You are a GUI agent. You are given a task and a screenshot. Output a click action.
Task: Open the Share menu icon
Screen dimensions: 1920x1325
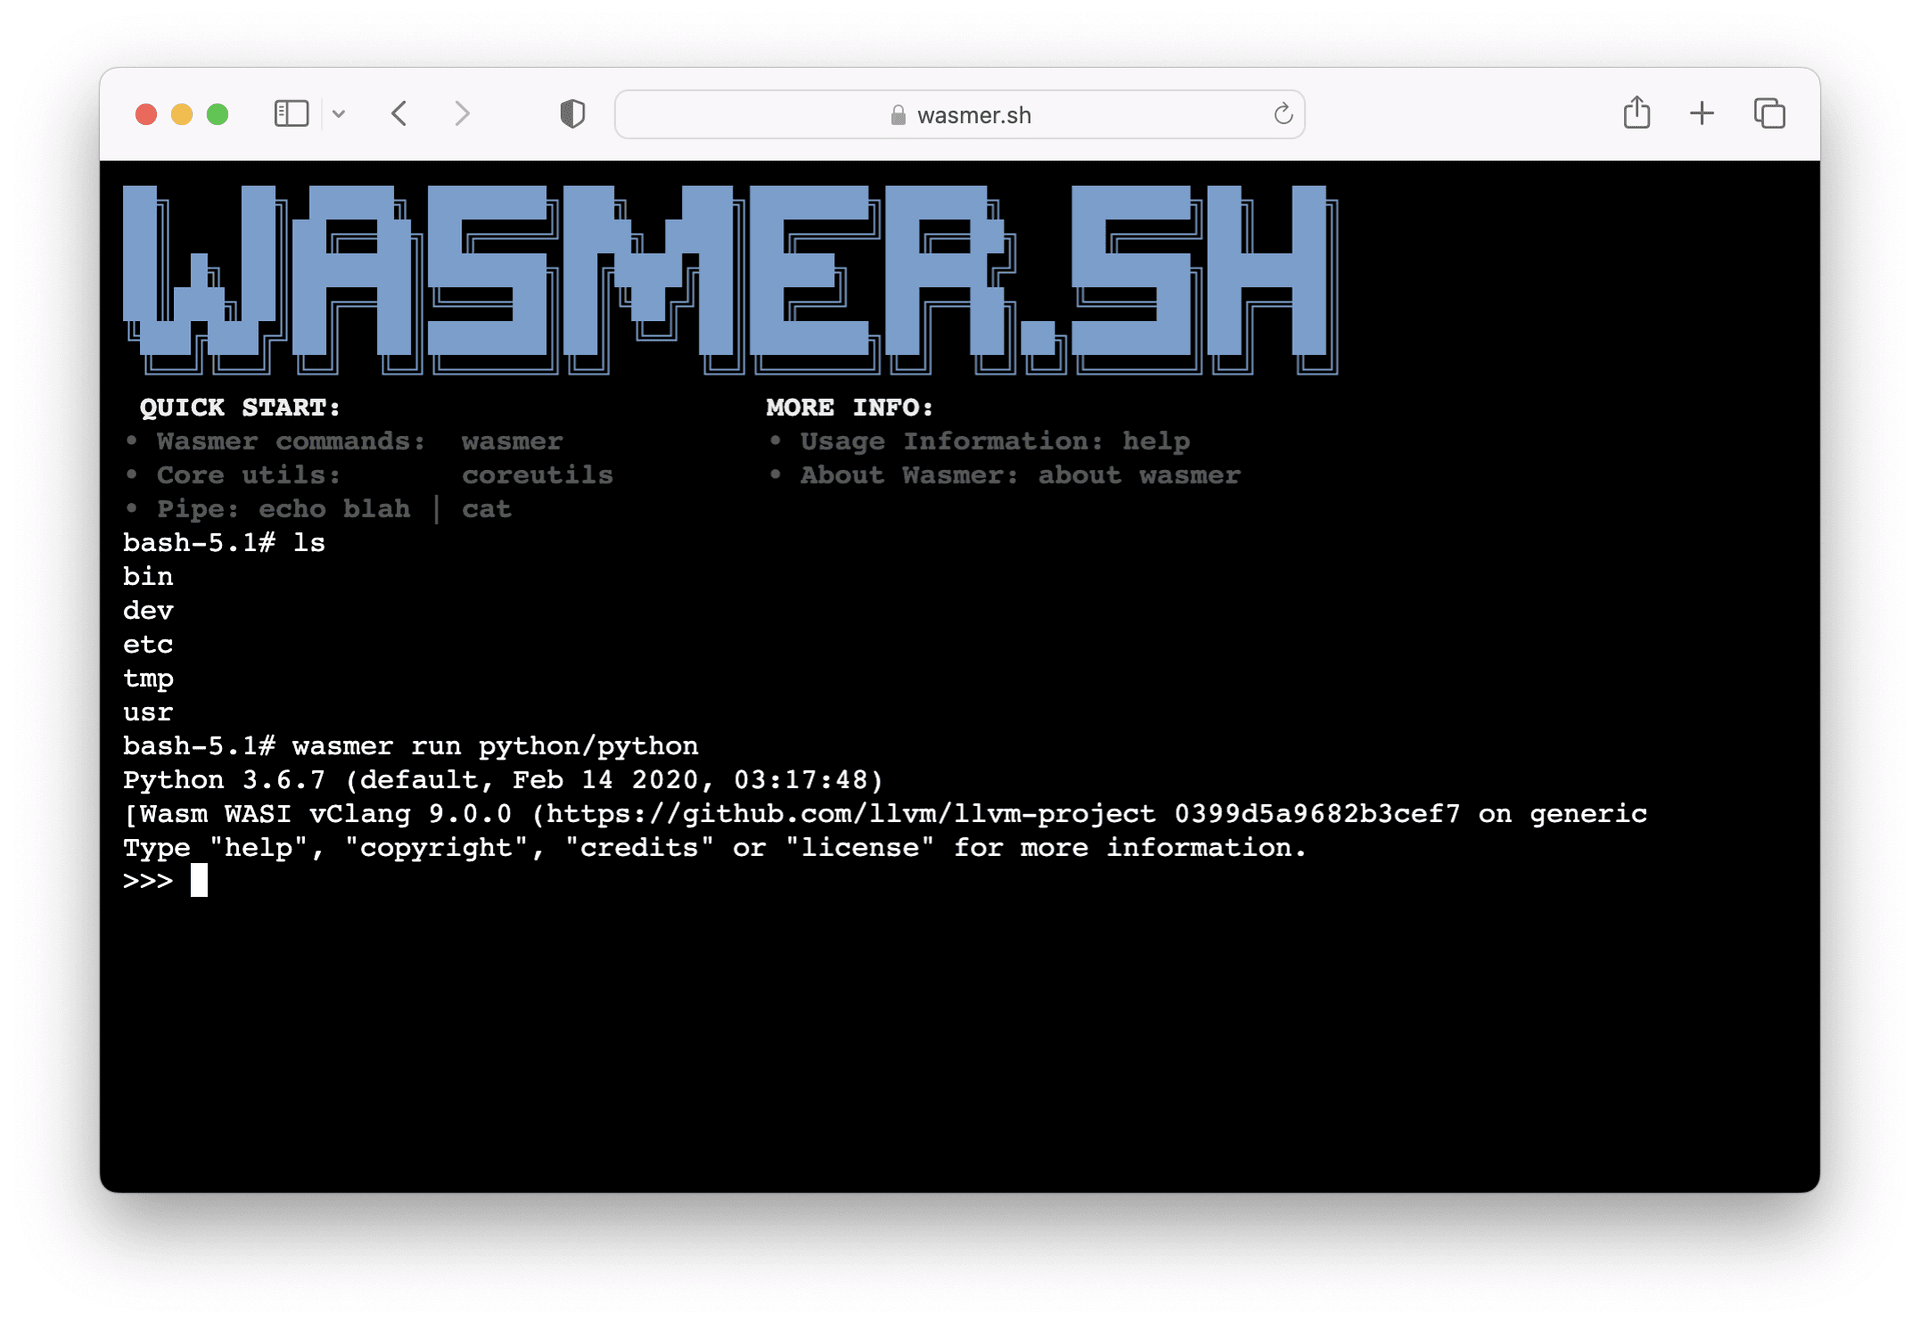(1636, 113)
